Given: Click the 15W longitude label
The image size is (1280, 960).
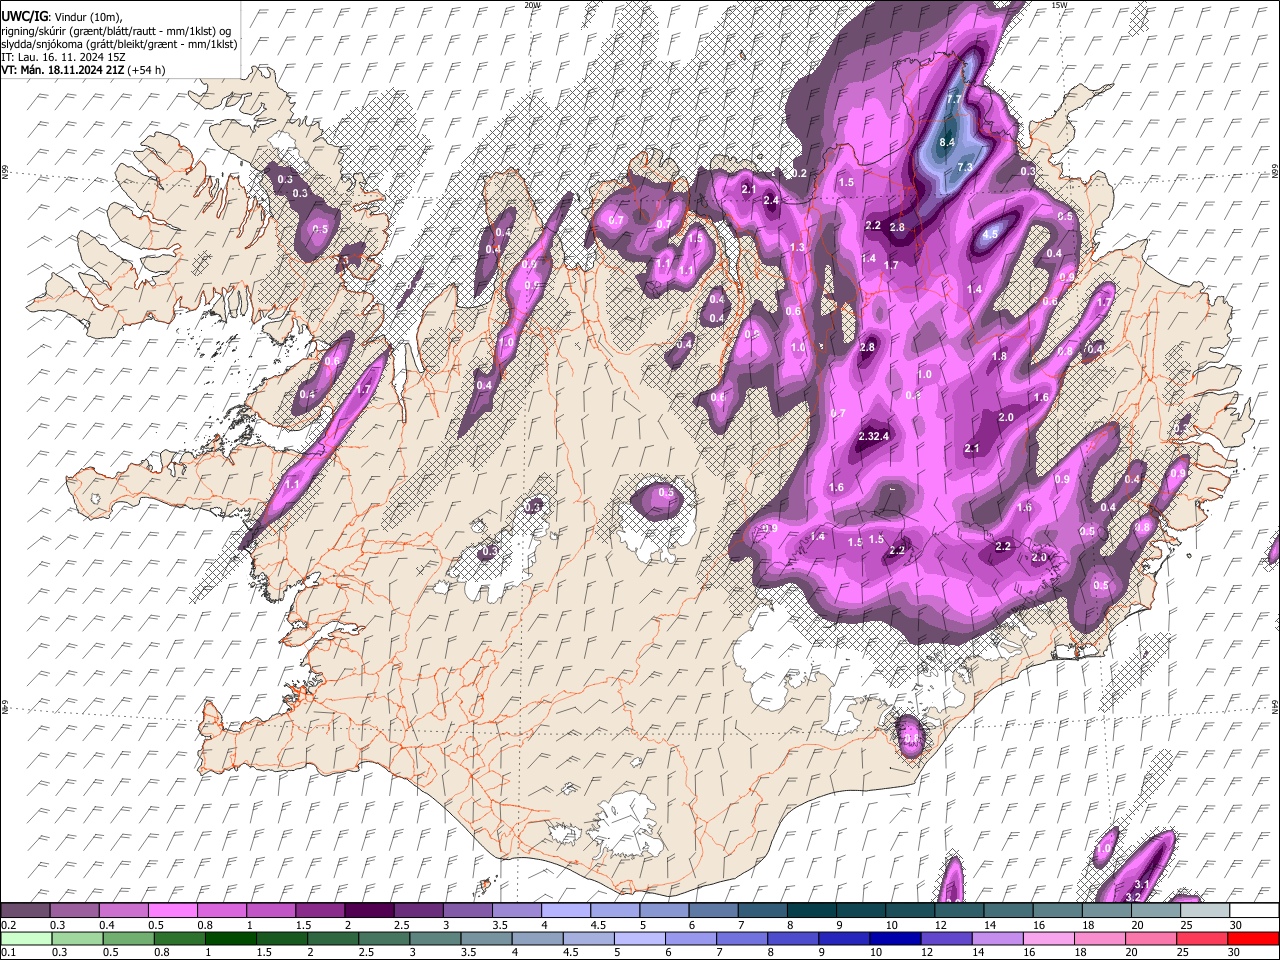Looking at the screenshot, I should (1059, 5).
